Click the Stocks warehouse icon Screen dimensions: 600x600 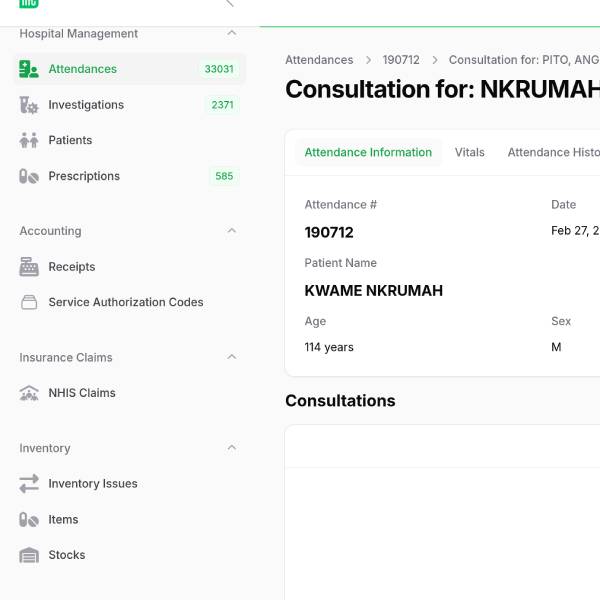tap(29, 555)
